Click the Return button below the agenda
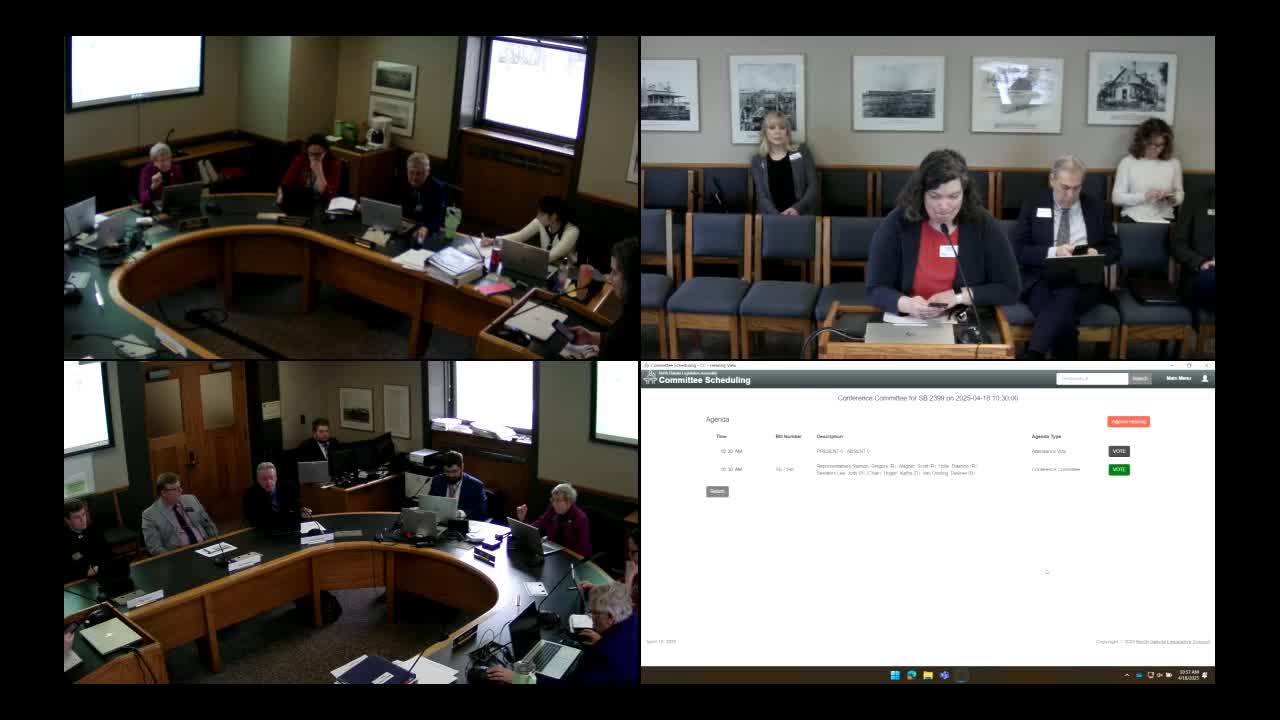 (716, 491)
